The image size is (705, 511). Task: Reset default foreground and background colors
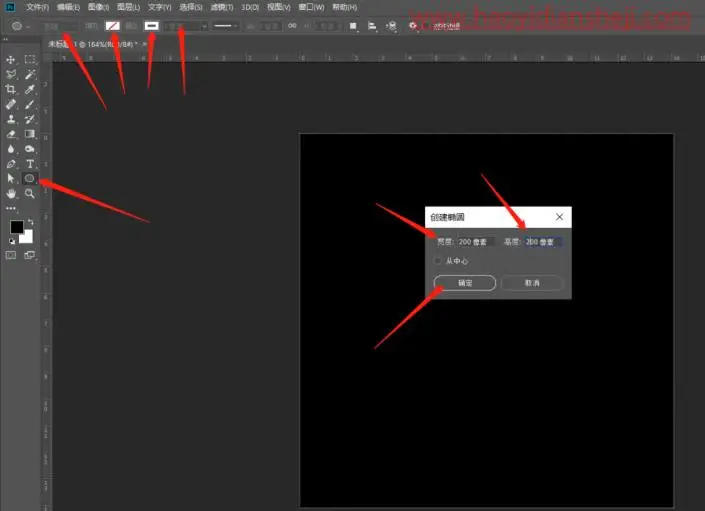click(x=12, y=241)
